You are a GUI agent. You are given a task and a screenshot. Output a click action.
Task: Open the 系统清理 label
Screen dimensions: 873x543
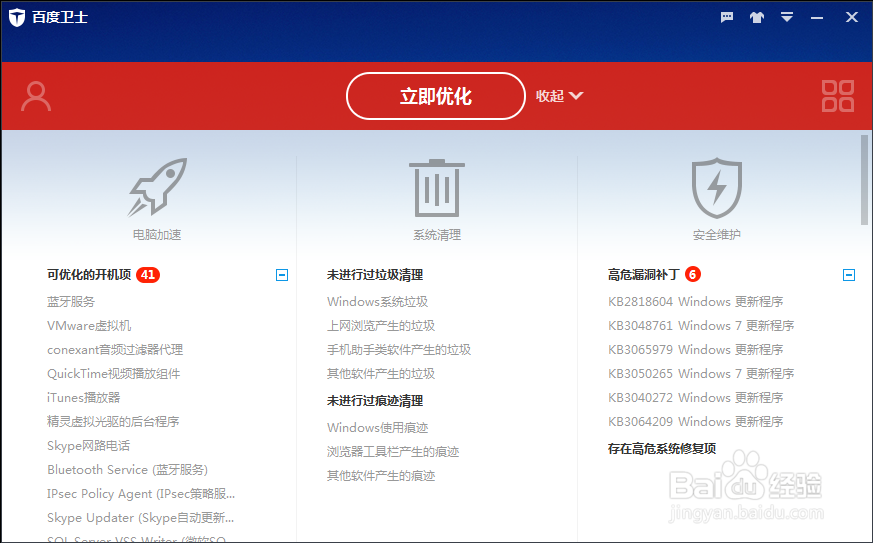pos(437,234)
